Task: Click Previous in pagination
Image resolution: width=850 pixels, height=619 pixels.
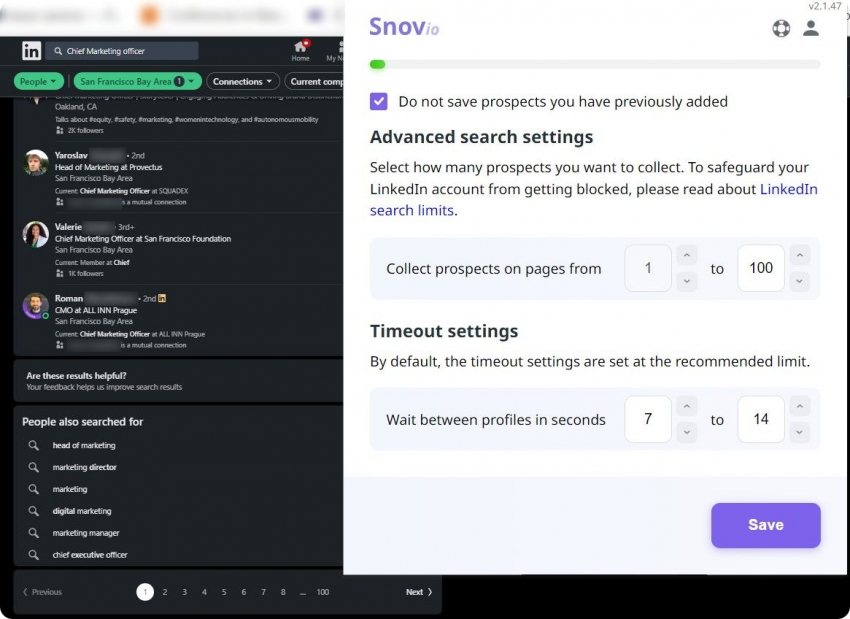Action: (x=42, y=592)
